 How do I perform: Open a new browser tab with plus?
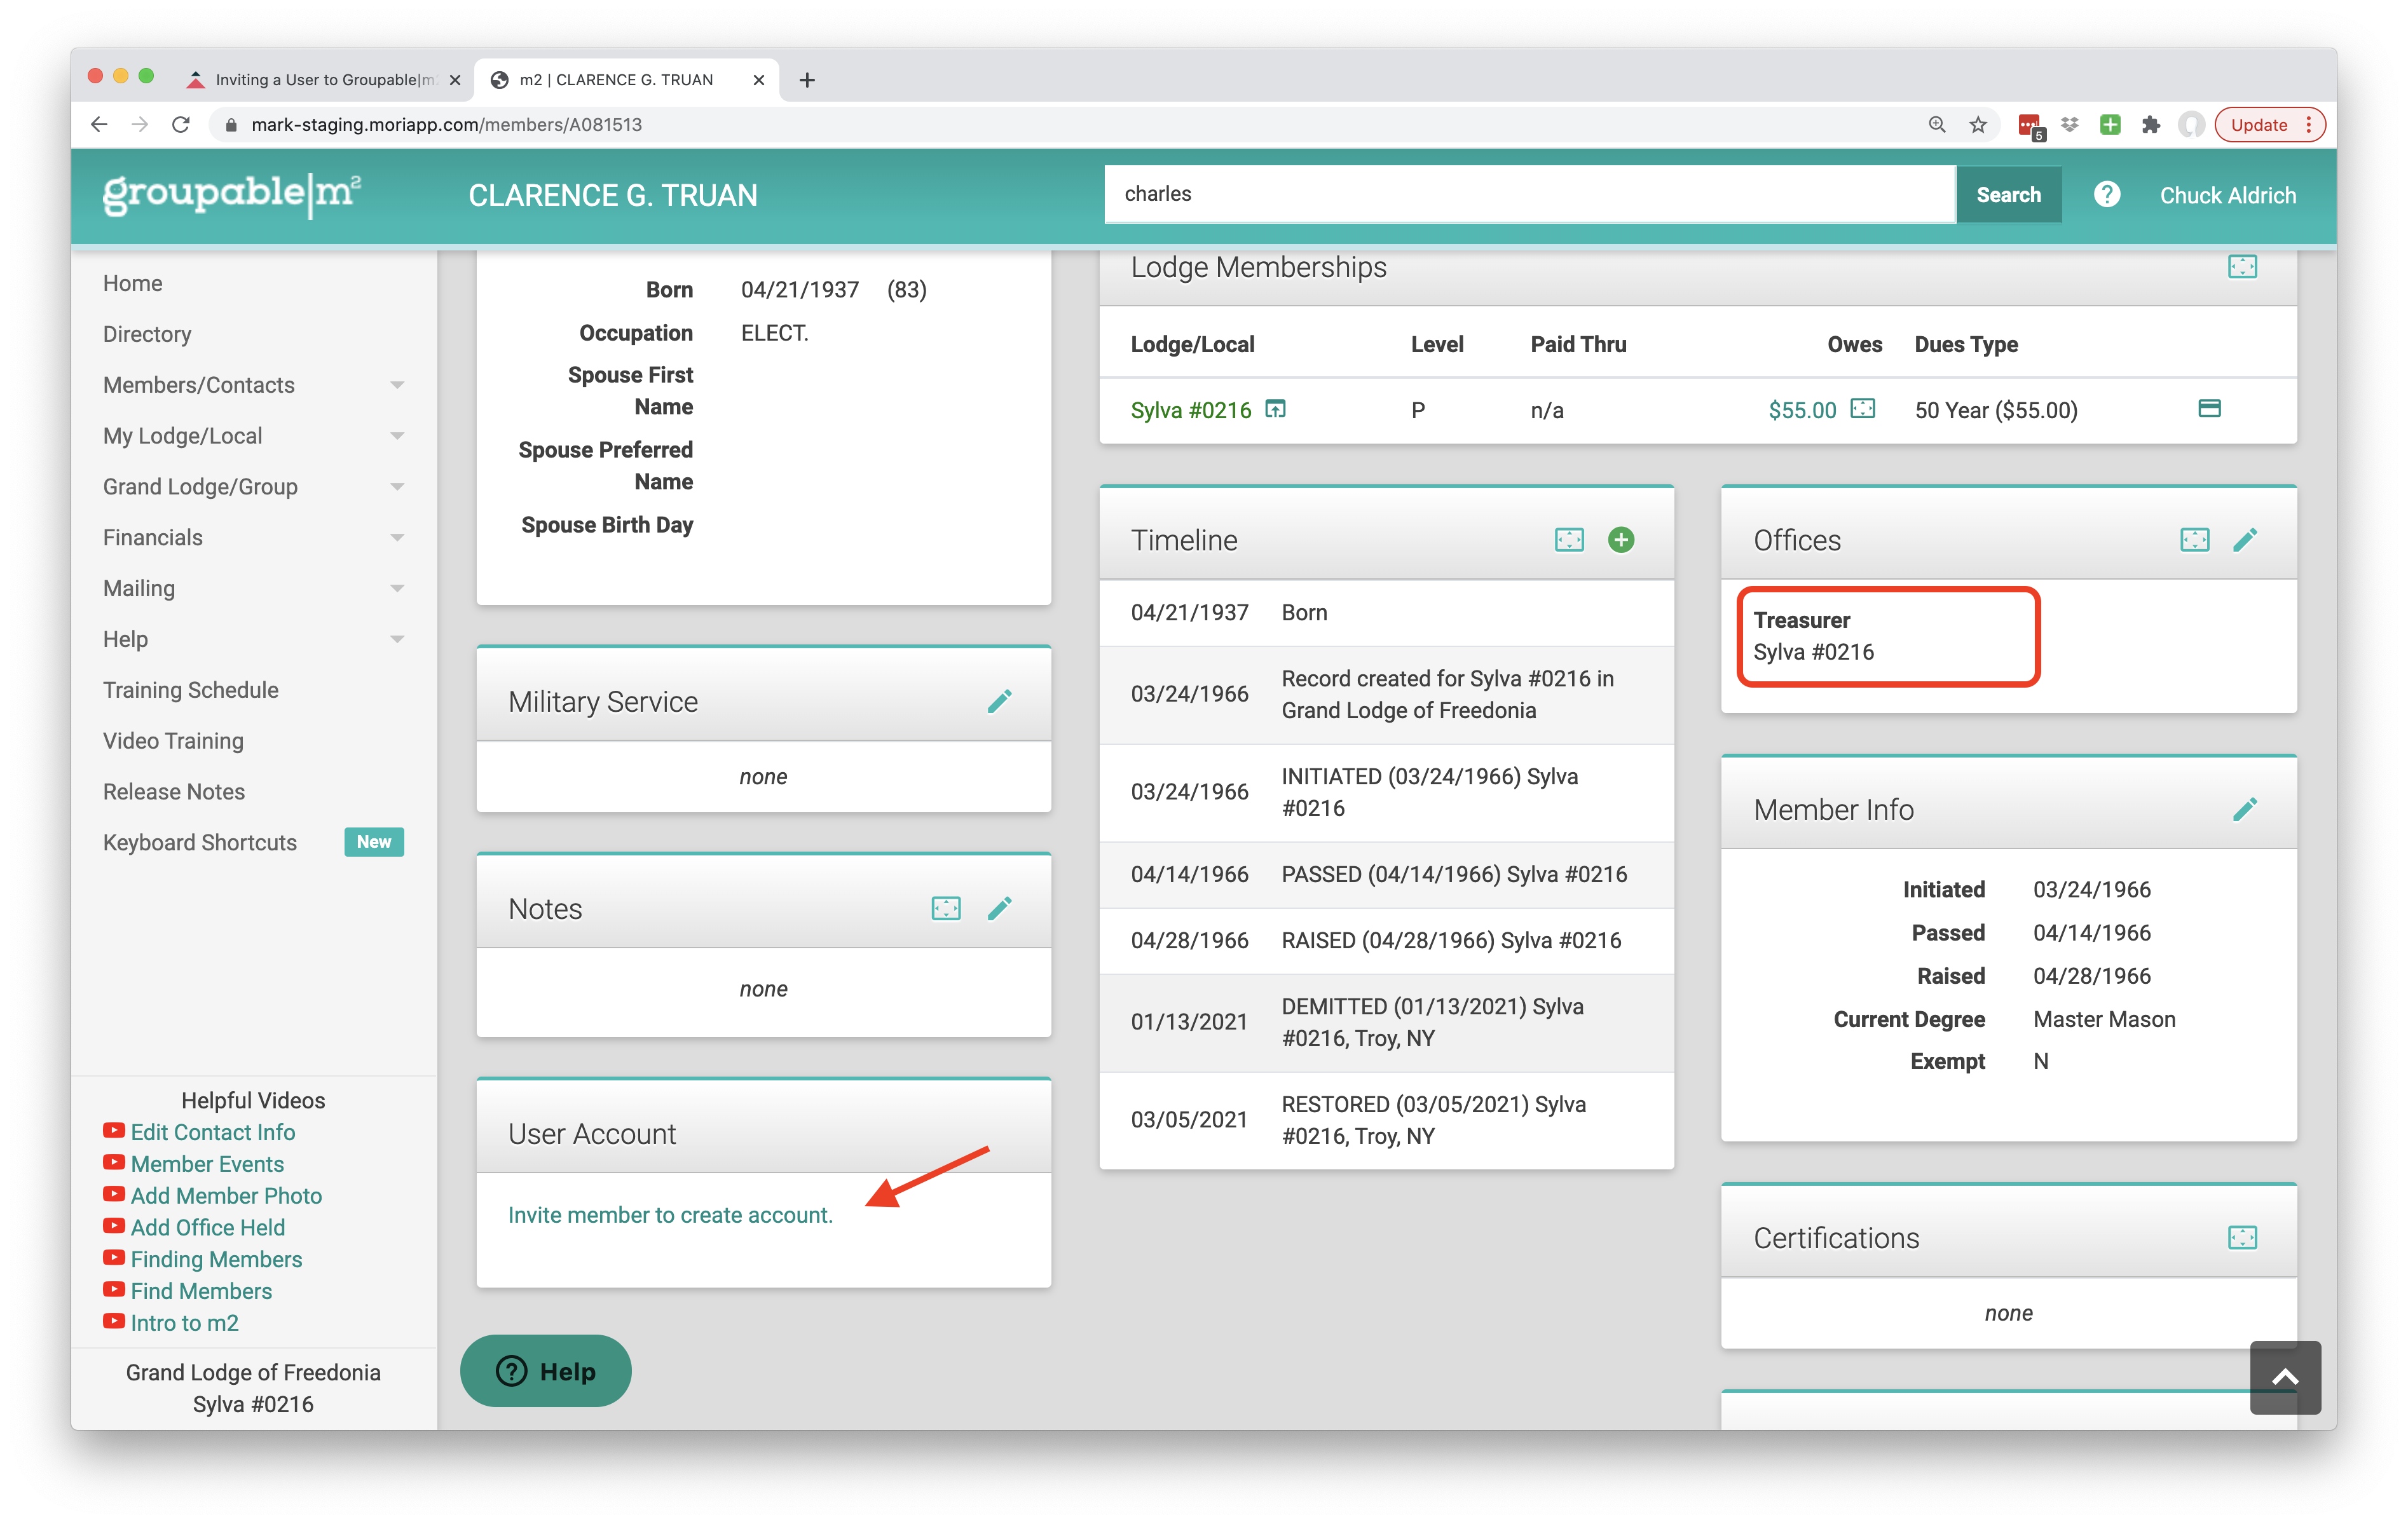(x=807, y=80)
